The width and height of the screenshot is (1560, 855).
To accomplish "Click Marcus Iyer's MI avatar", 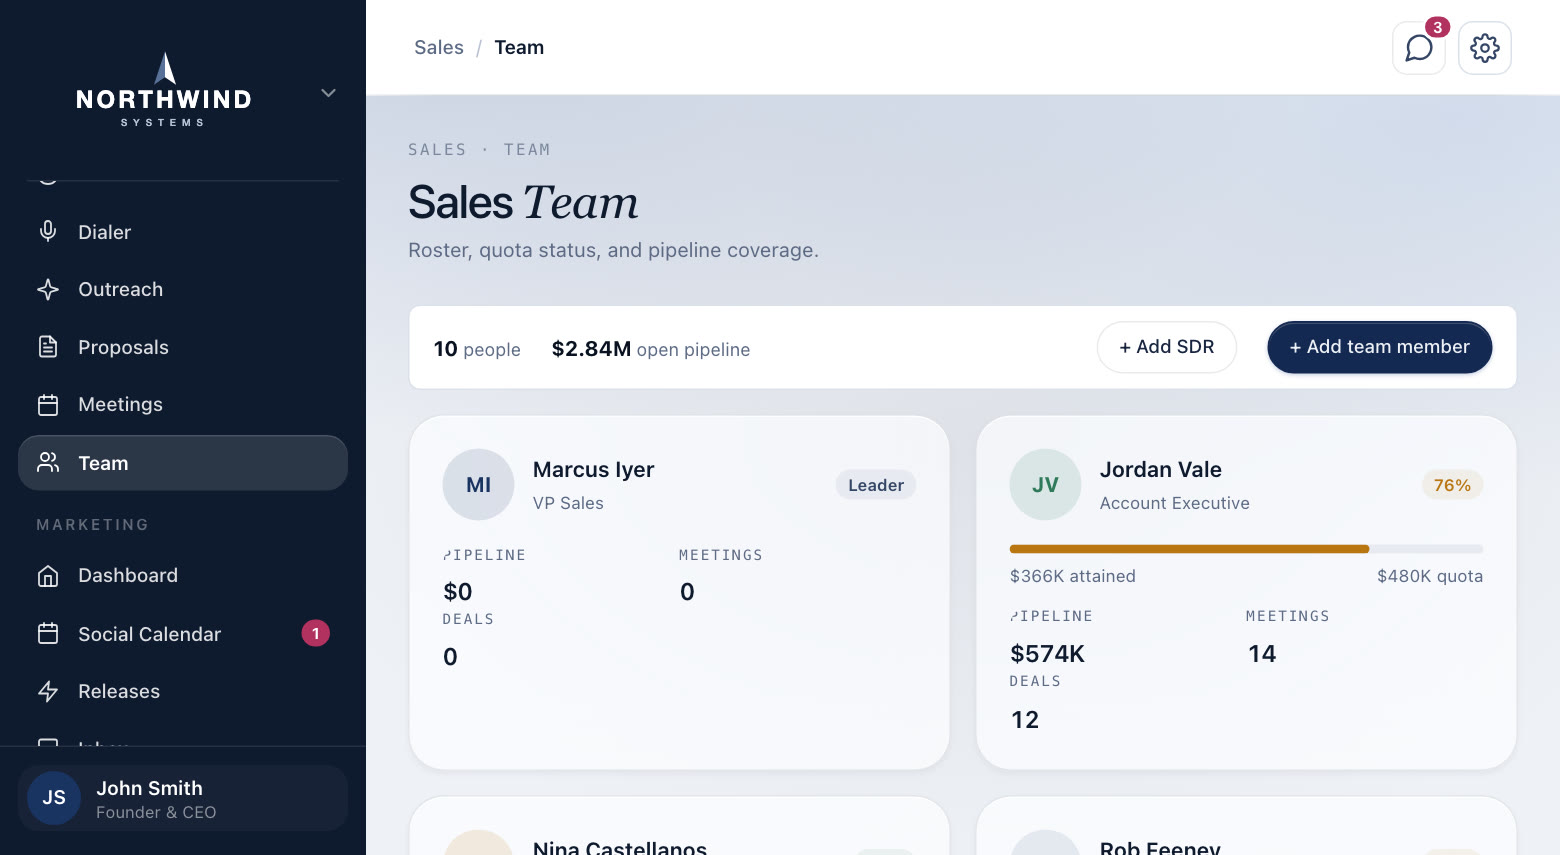I will 478,485.
